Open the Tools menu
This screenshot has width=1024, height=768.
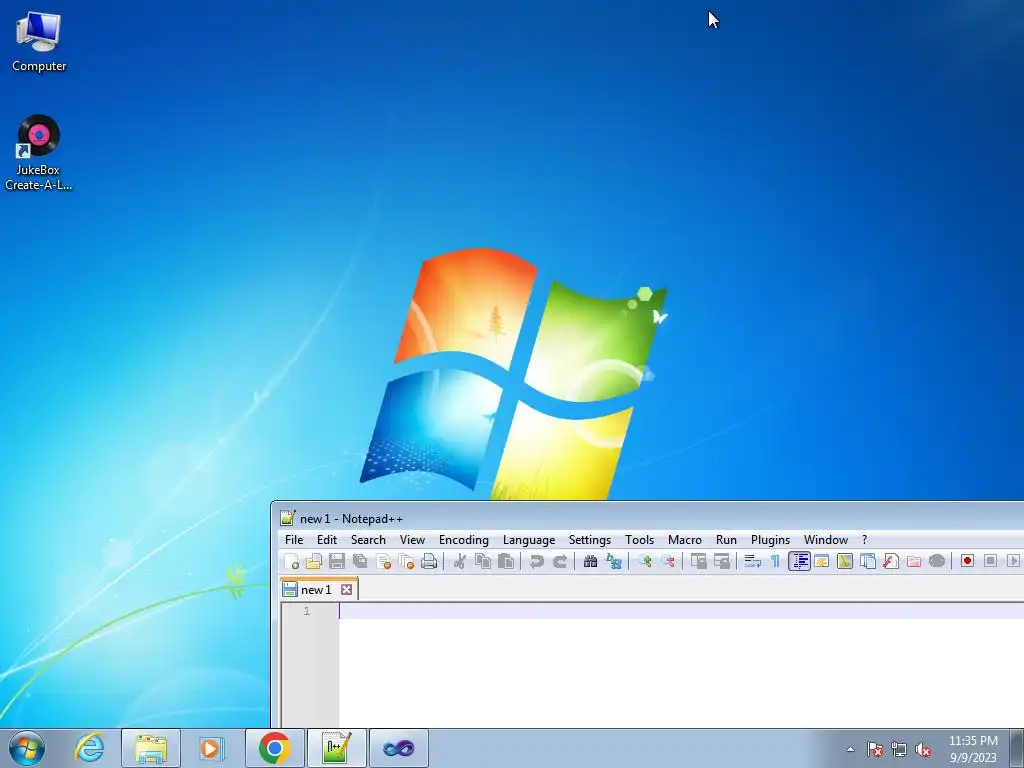[639, 540]
